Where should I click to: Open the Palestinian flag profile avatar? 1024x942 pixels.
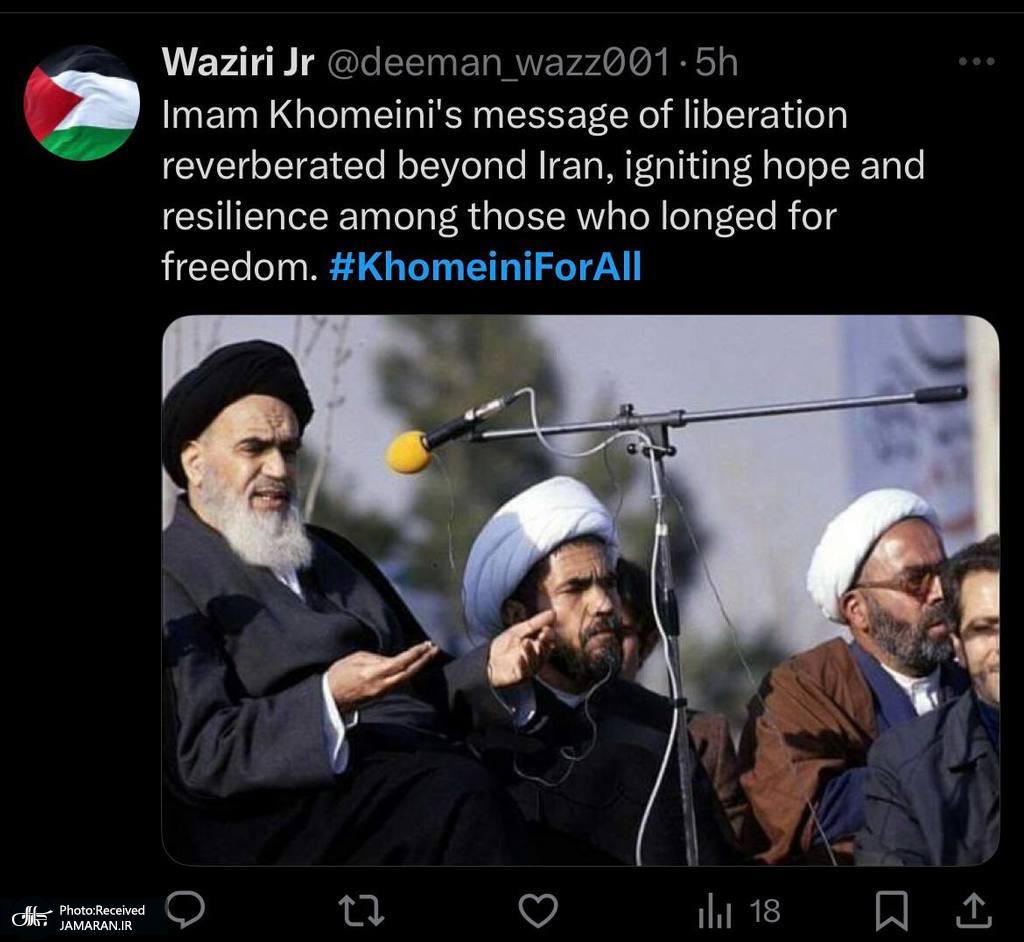82,103
